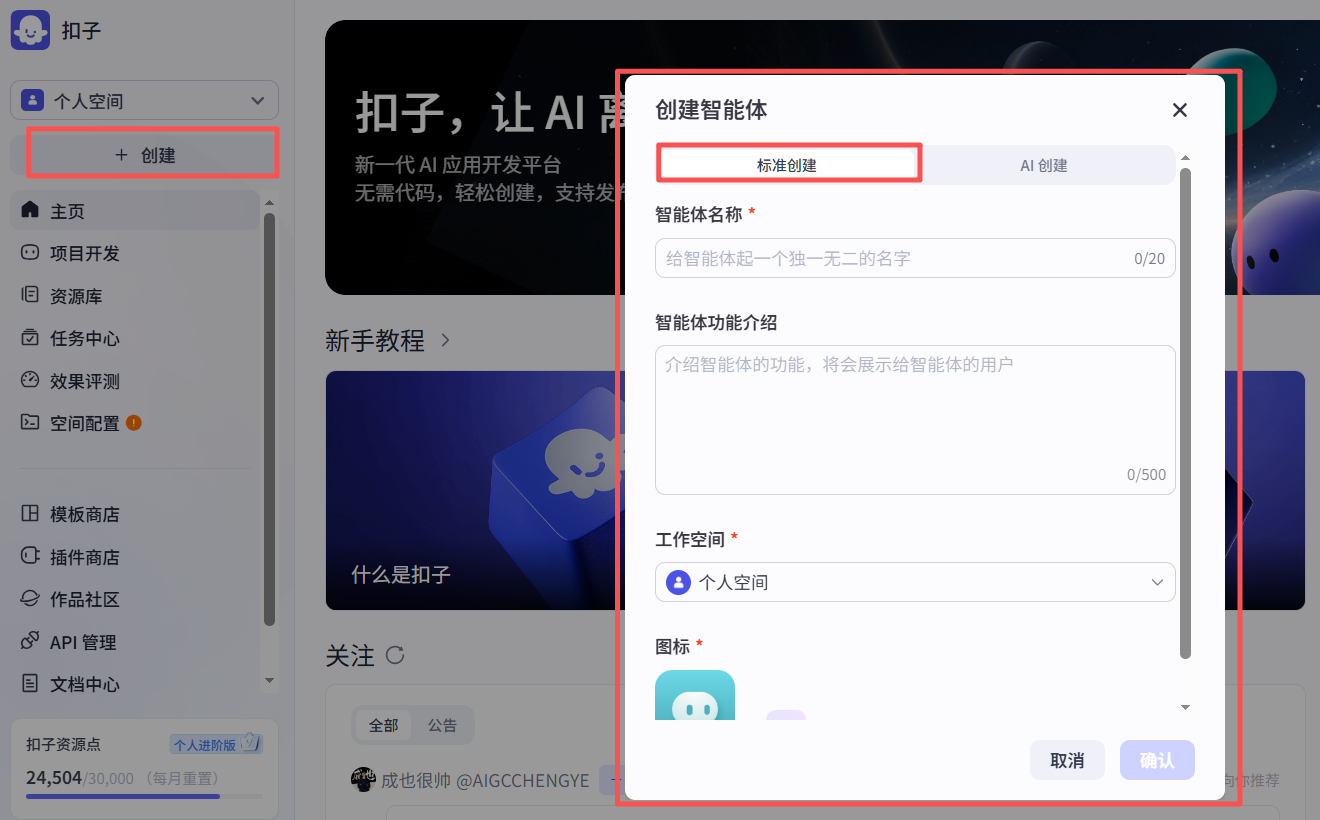Image resolution: width=1320 pixels, height=820 pixels.
Task: Click the dialog scroll-down arrow
Action: (x=1186, y=707)
